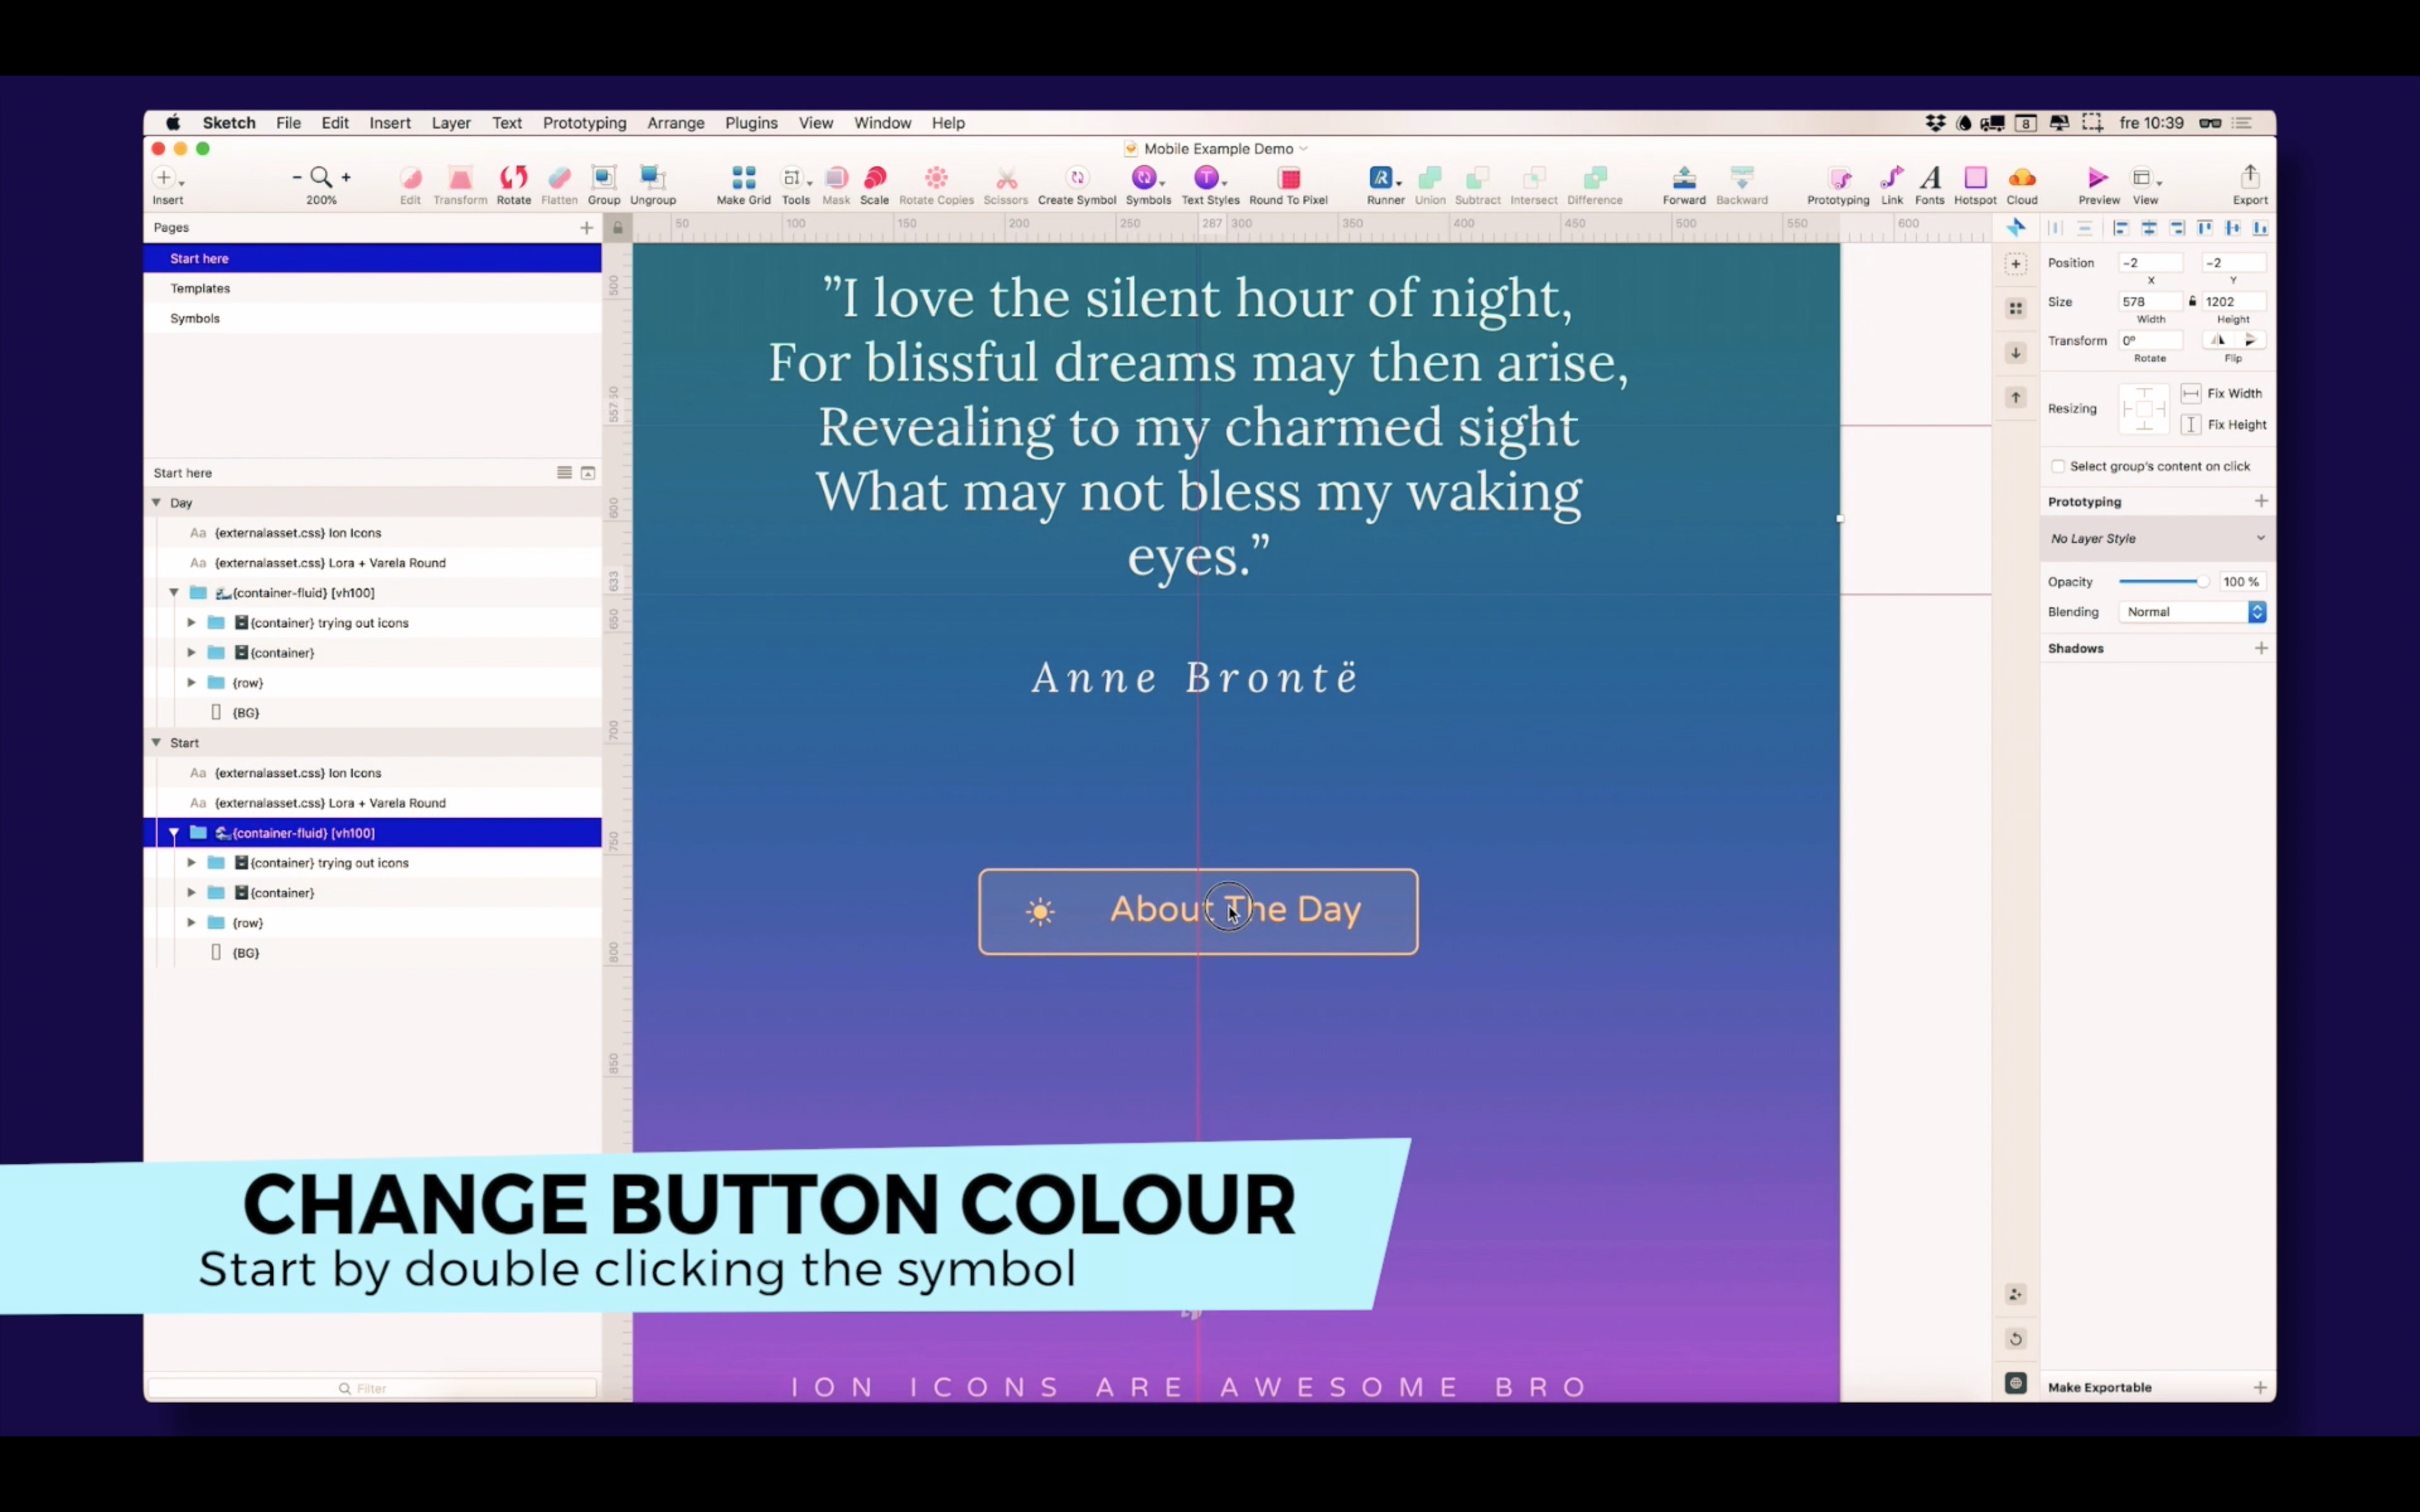Open the Symbols toolbar icon
The image size is (2420, 1512).
[x=1145, y=178]
